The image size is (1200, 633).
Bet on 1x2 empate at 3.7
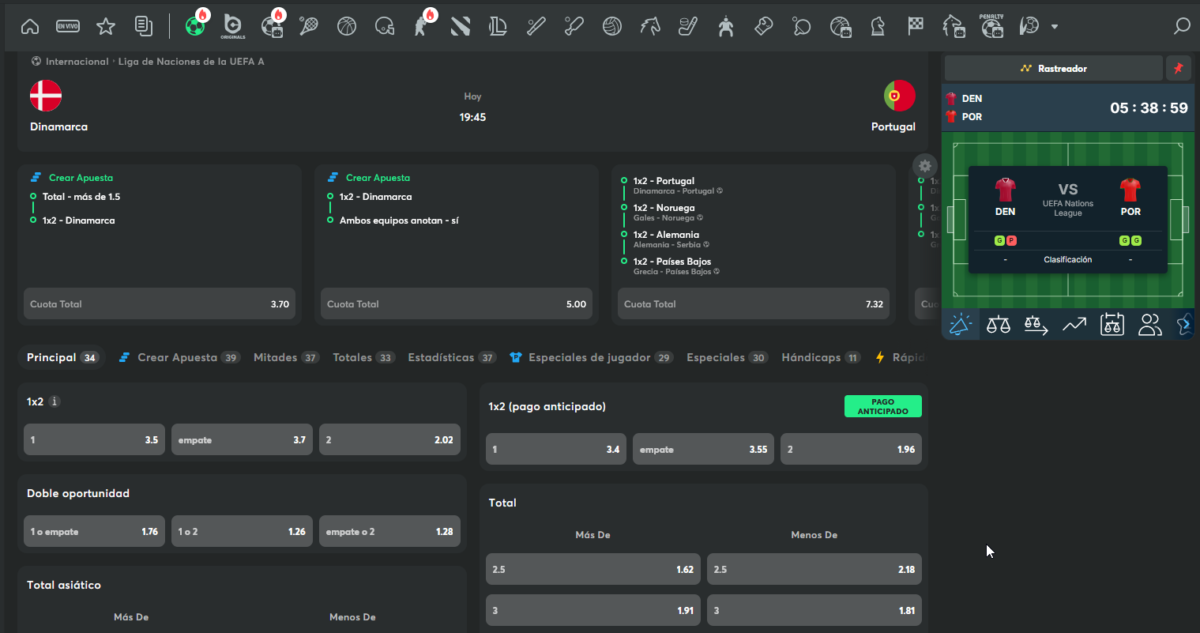pos(242,439)
